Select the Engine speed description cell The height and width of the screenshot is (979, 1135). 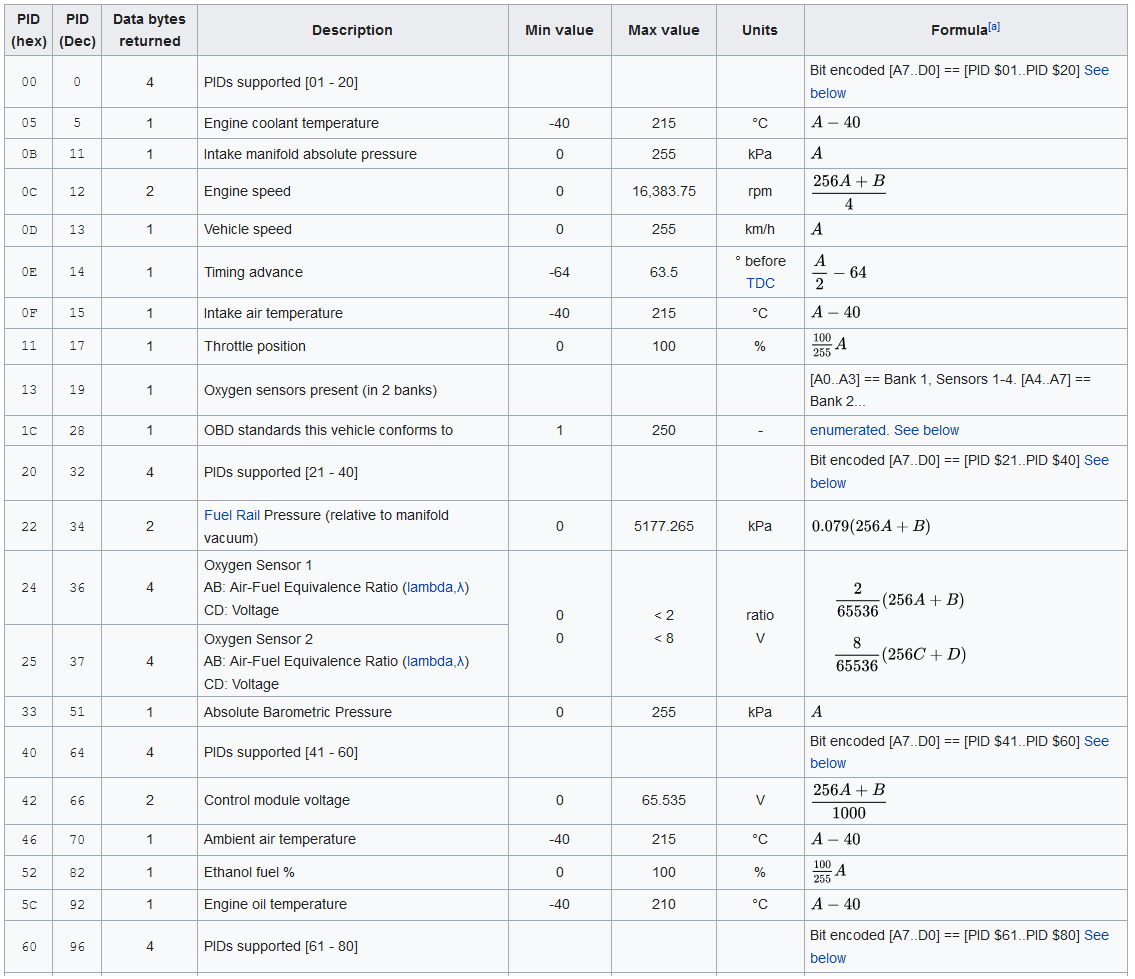coord(353,192)
